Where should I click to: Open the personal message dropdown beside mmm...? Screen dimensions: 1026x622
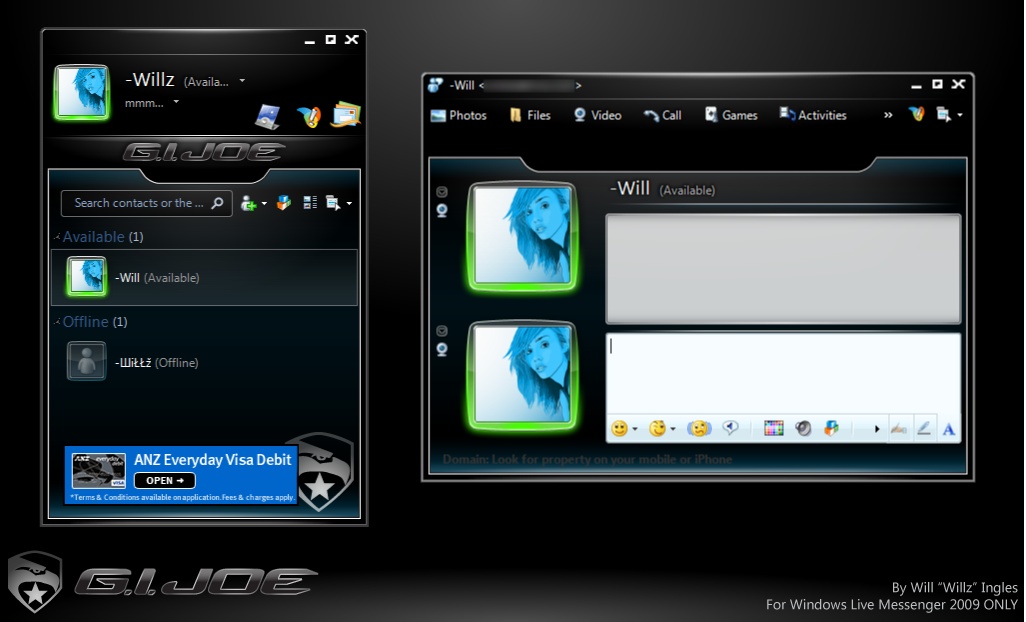pos(176,102)
